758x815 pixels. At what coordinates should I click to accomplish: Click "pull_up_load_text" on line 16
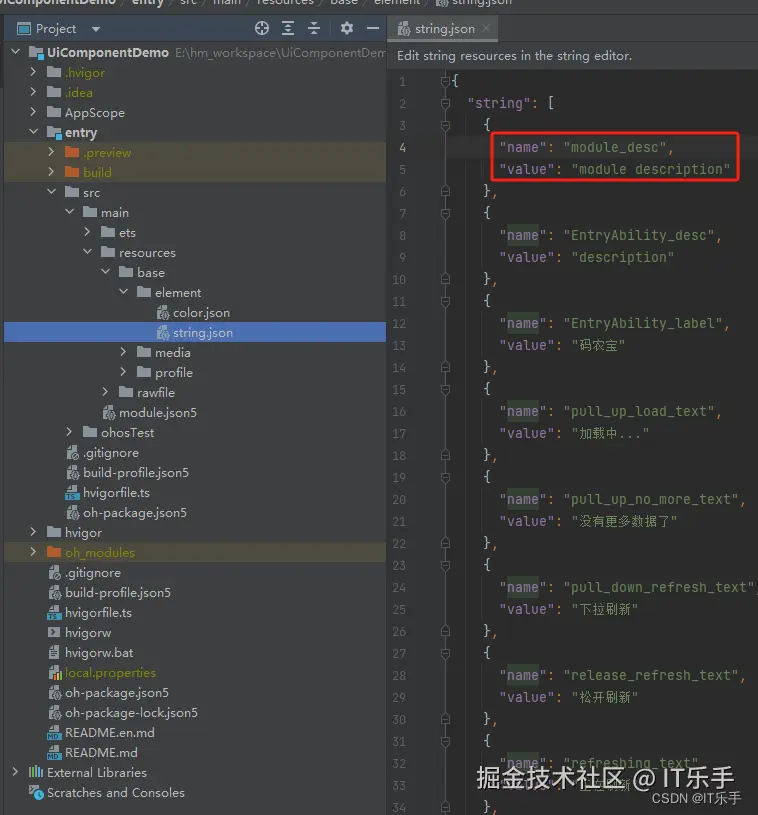pyautogui.click(x=639, y=412)
